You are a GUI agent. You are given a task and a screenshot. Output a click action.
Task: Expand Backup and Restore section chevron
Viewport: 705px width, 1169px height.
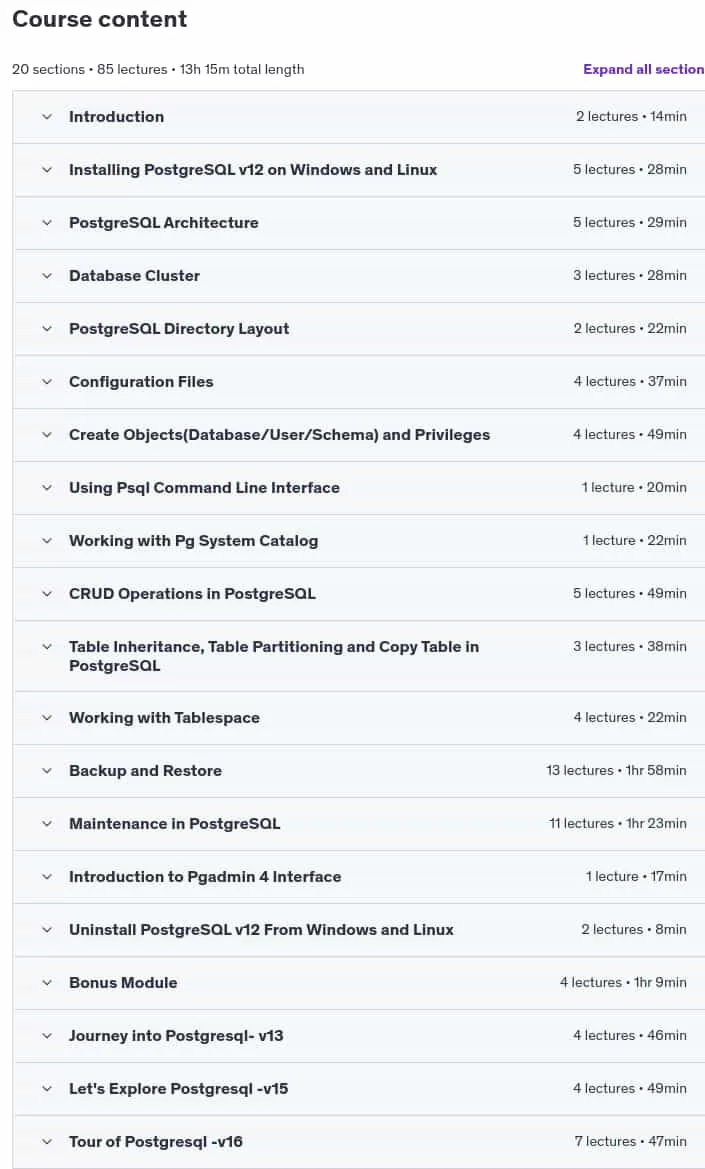(x=47, y=771)
